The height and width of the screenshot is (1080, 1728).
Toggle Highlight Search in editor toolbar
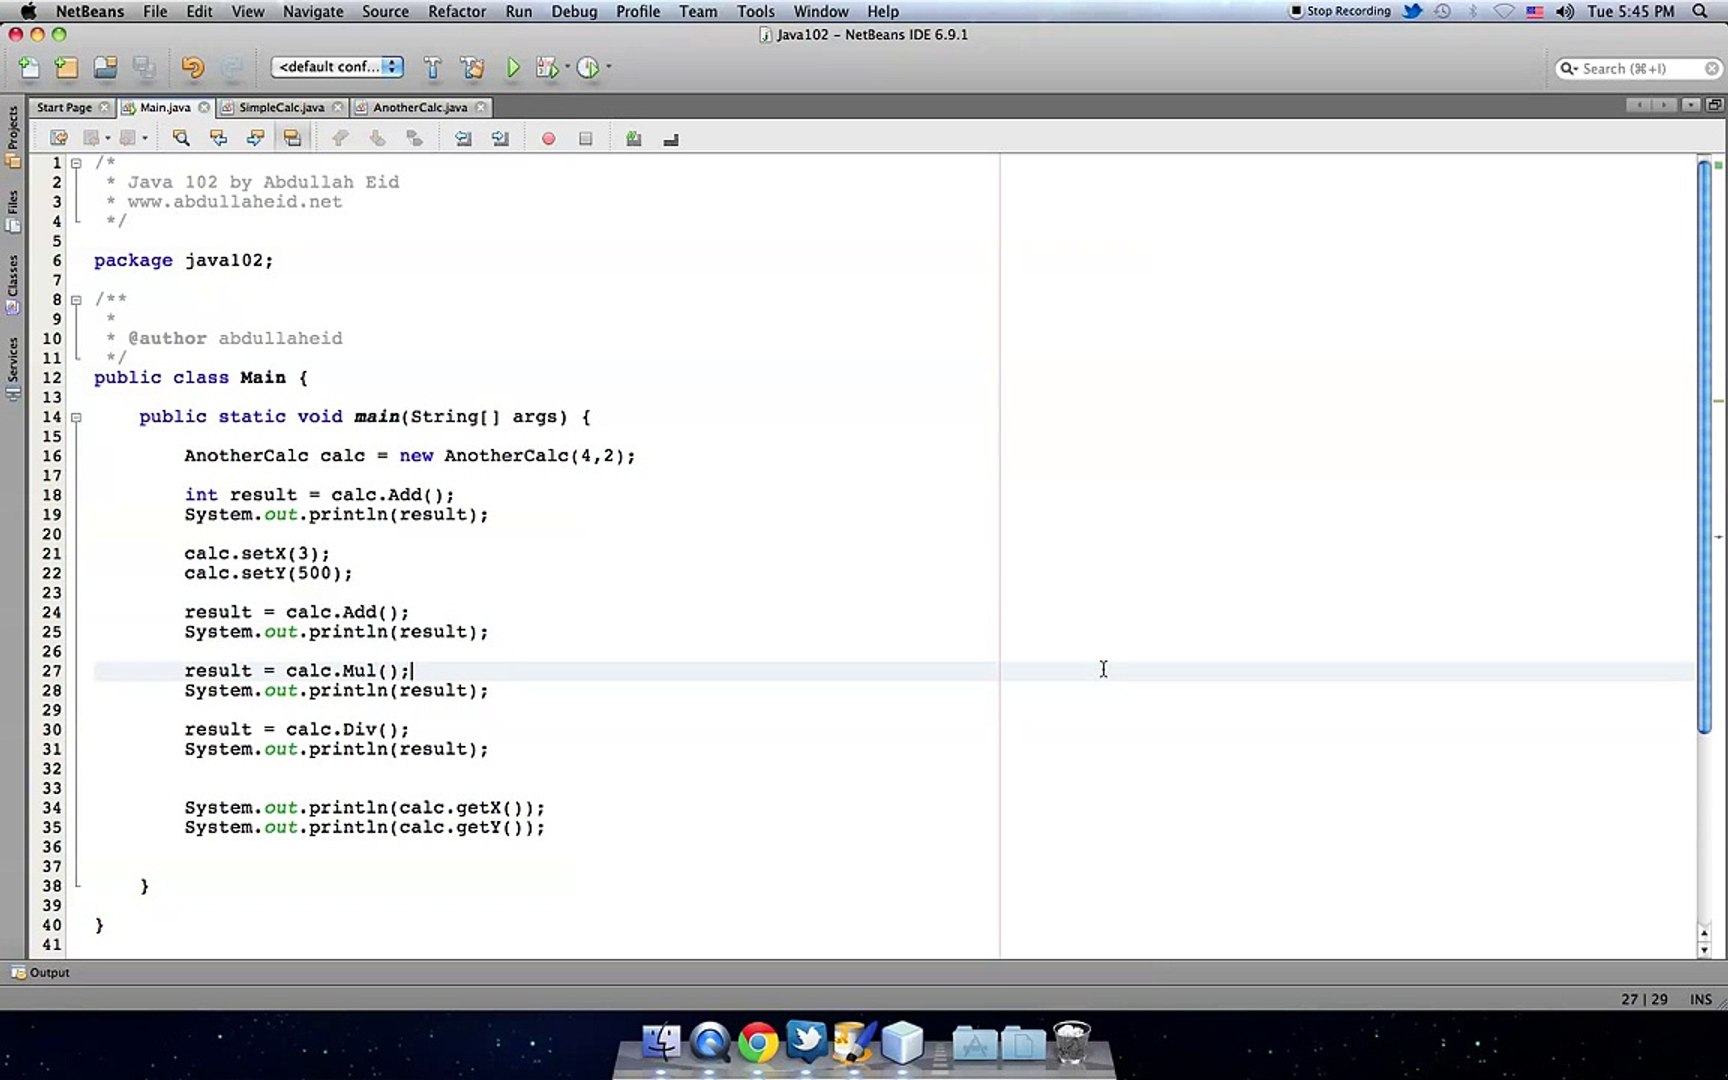(x=293, y=138)
